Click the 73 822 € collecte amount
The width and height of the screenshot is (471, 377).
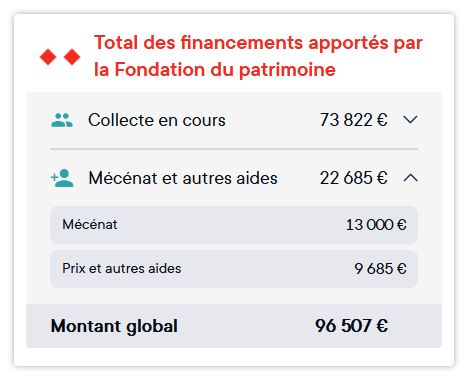tap(353, 120)
